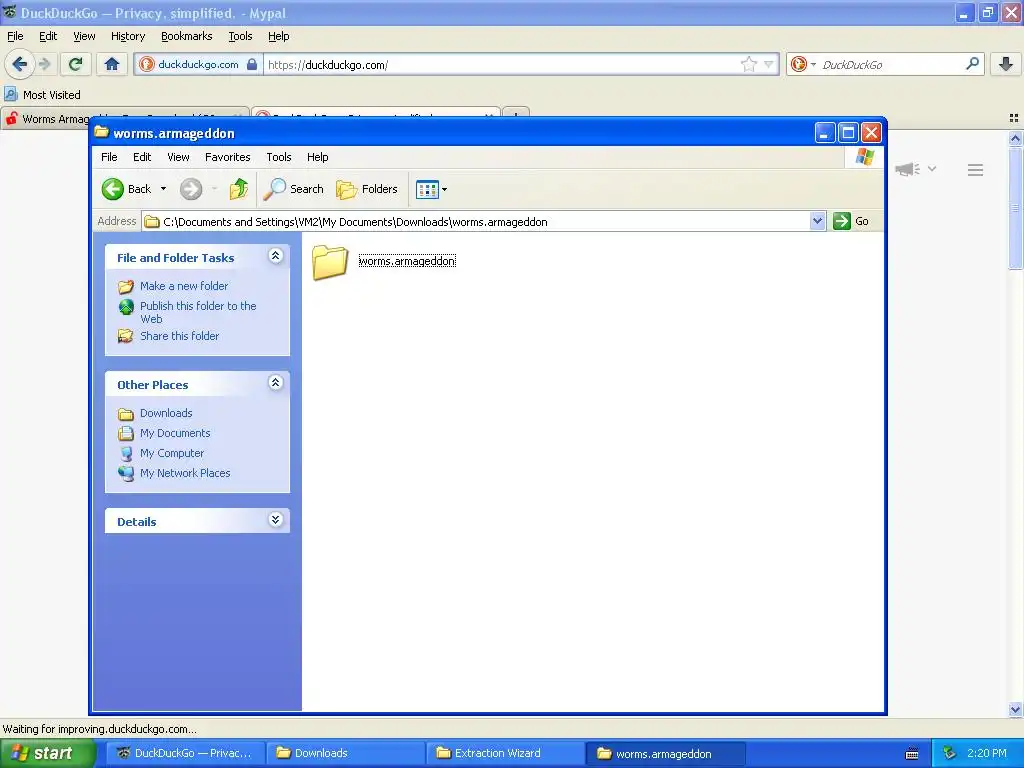This screenshot has height=768, width=1024.
Task: Click the search magnifier in browser search box
Action: [972, 63]
